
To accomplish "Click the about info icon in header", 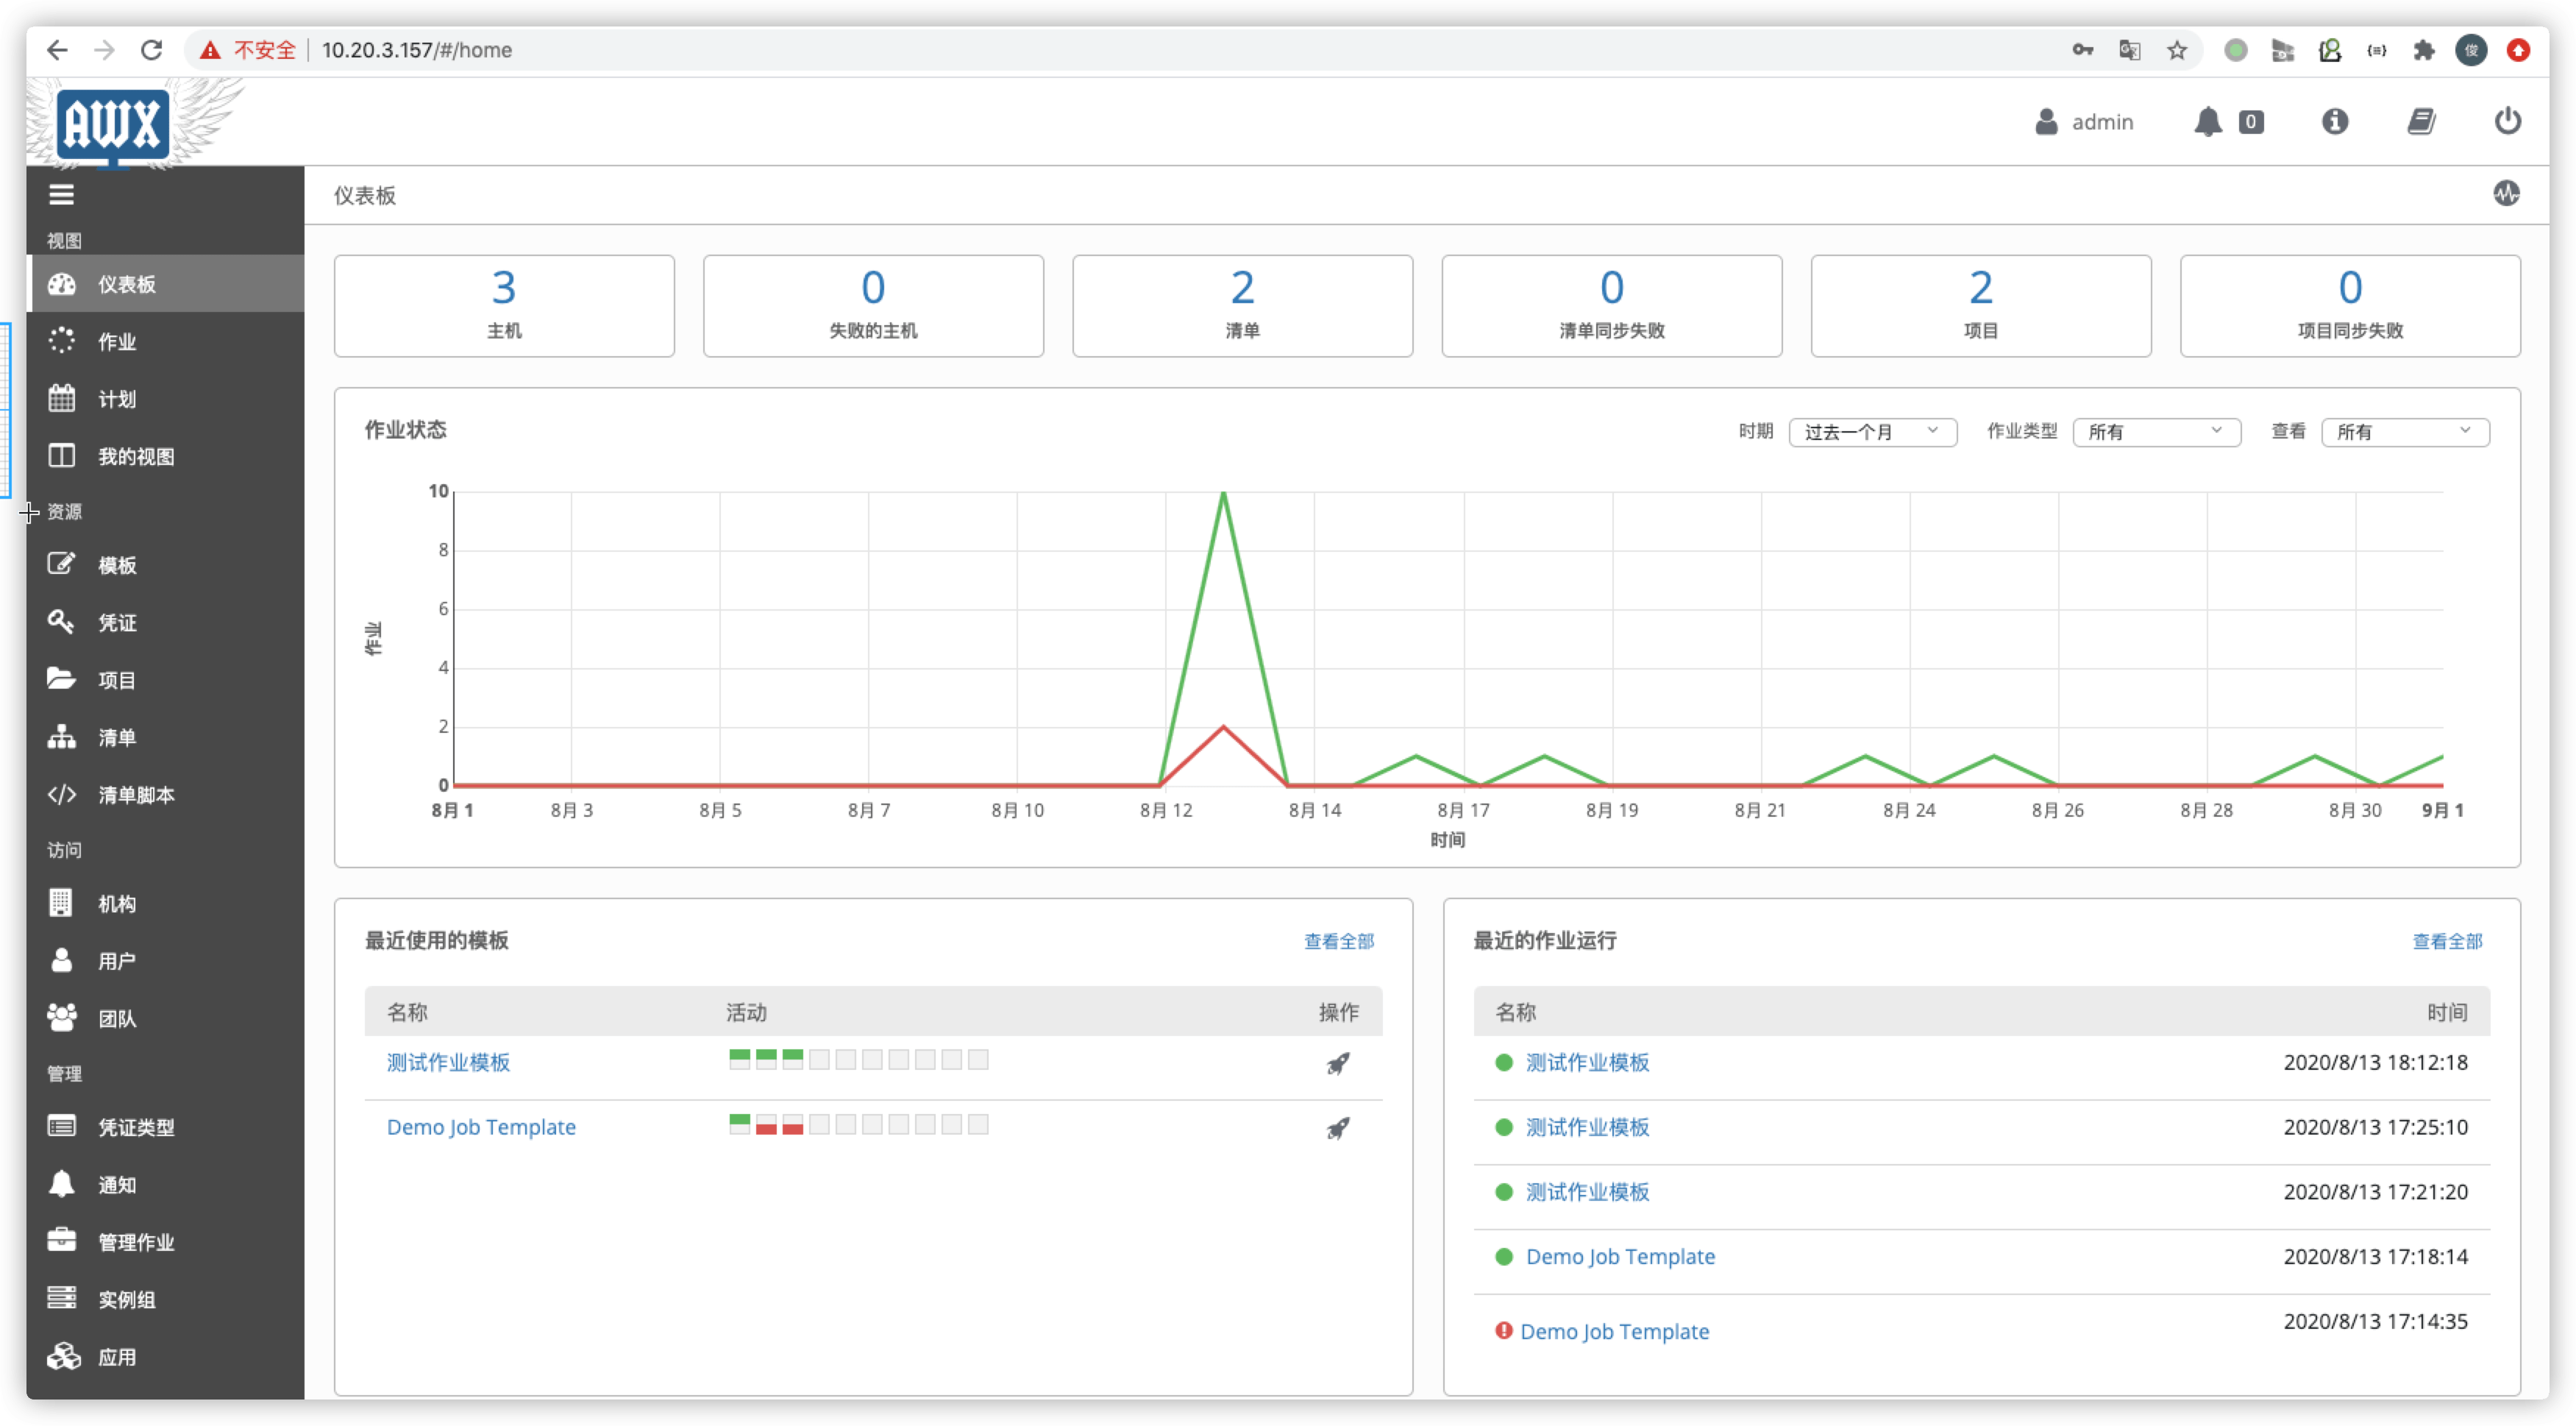I will (x=2335, y=121).
